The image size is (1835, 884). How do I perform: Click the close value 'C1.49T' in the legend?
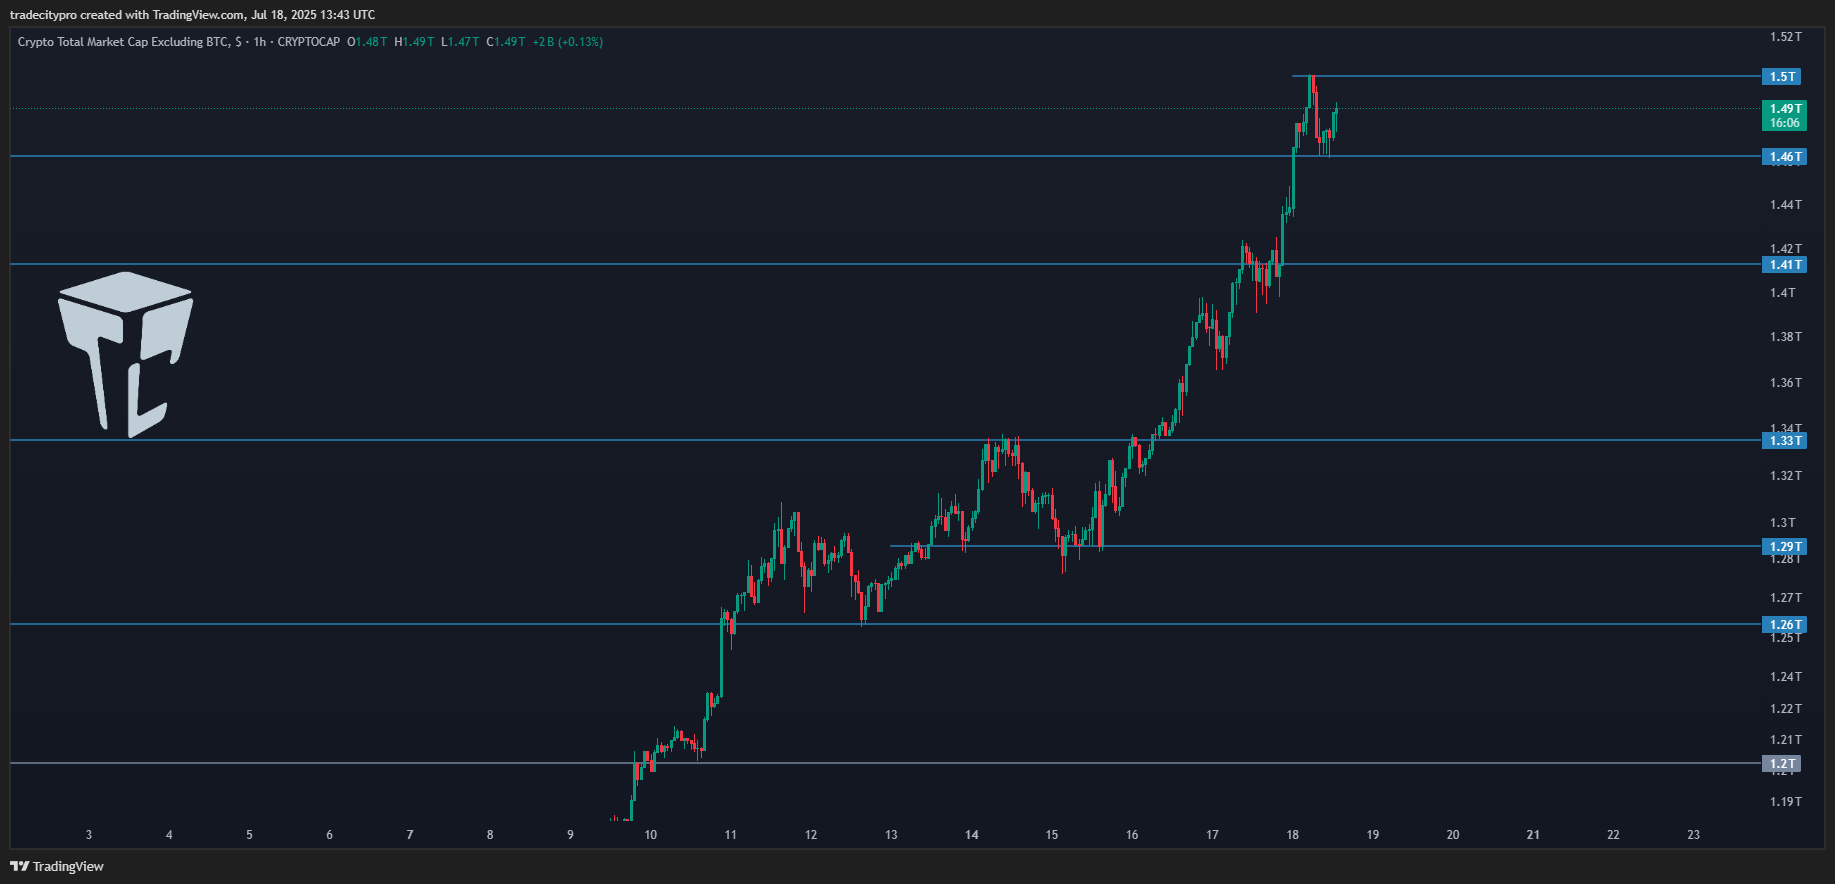[506, 42]
